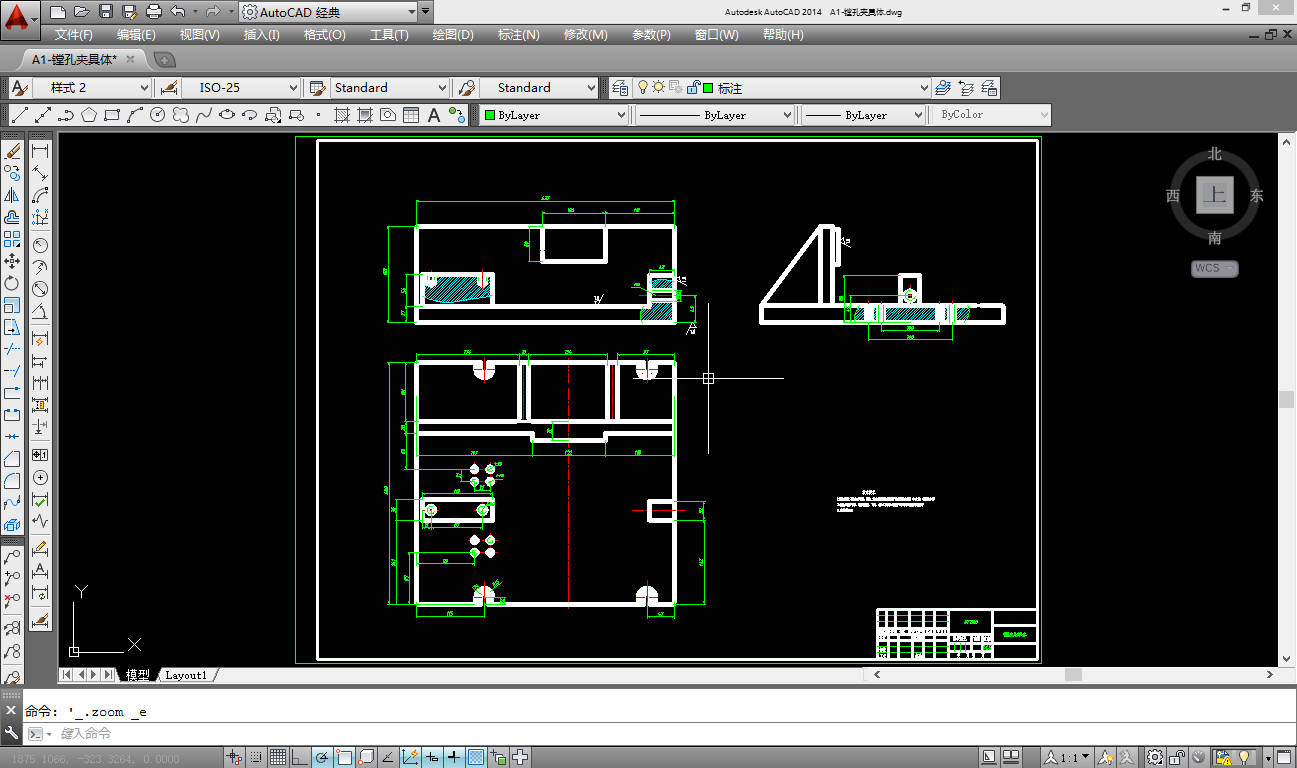Click the workspace switching gear in status bar
This screenshot has width=1297, height=768.
[1155, 757]
